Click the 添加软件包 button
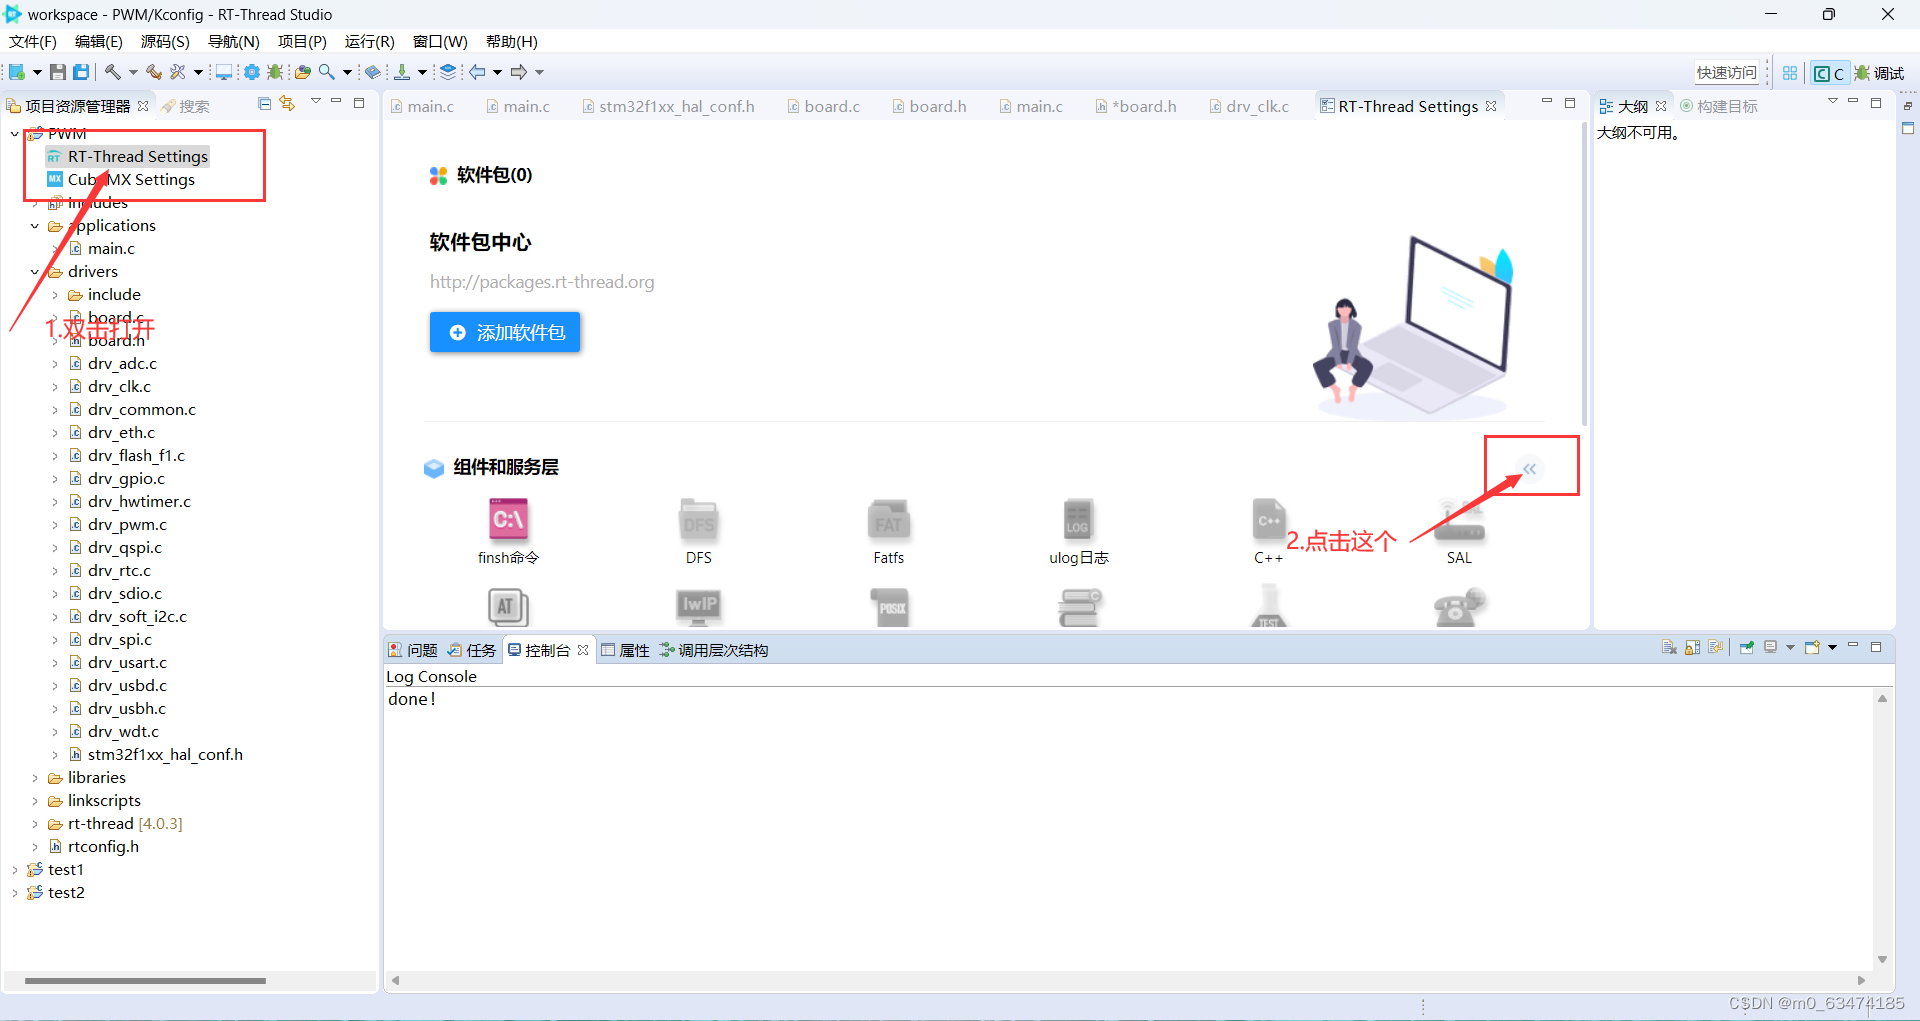 point(505,332)
